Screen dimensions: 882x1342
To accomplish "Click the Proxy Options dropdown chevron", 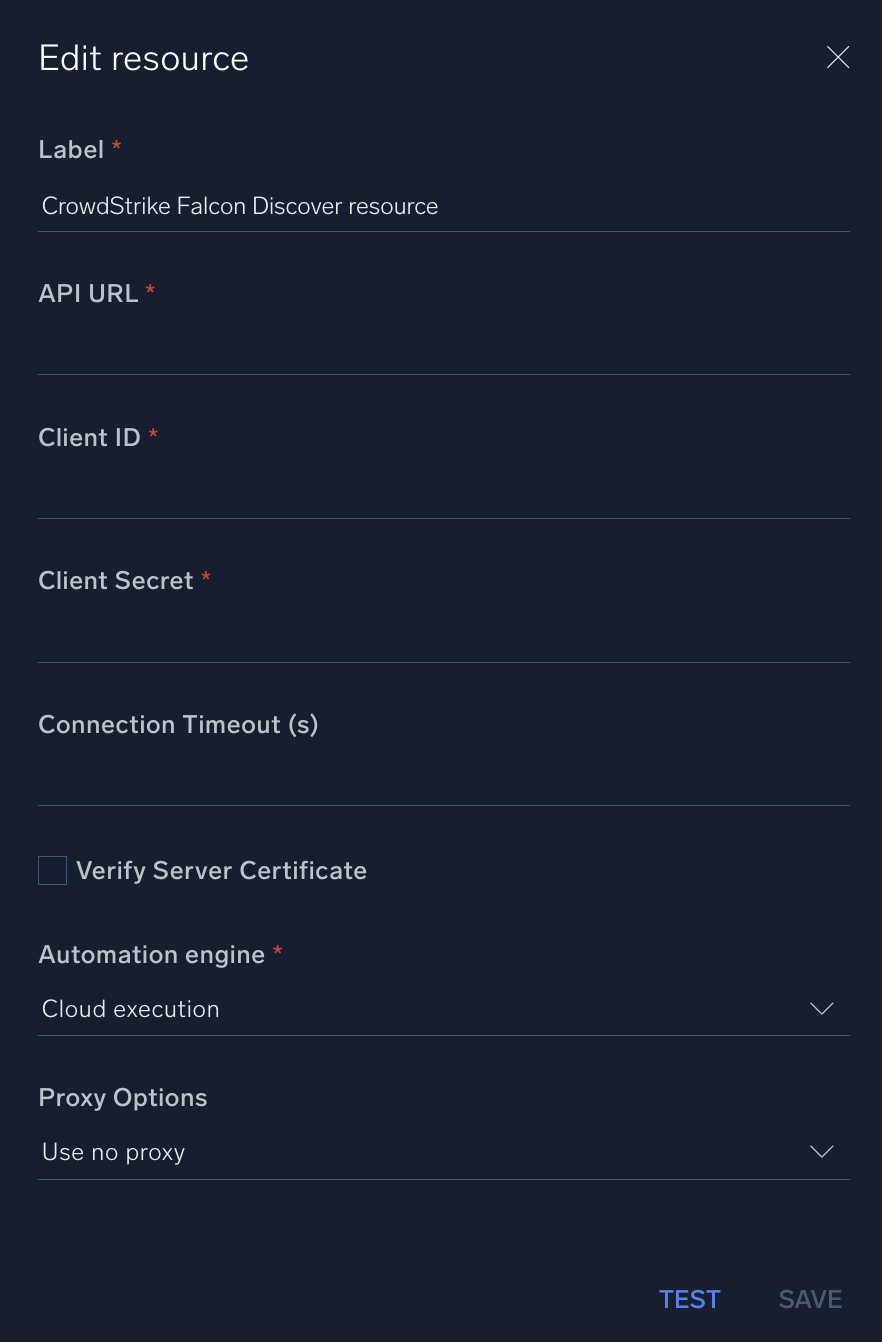I will [821, 1151].
